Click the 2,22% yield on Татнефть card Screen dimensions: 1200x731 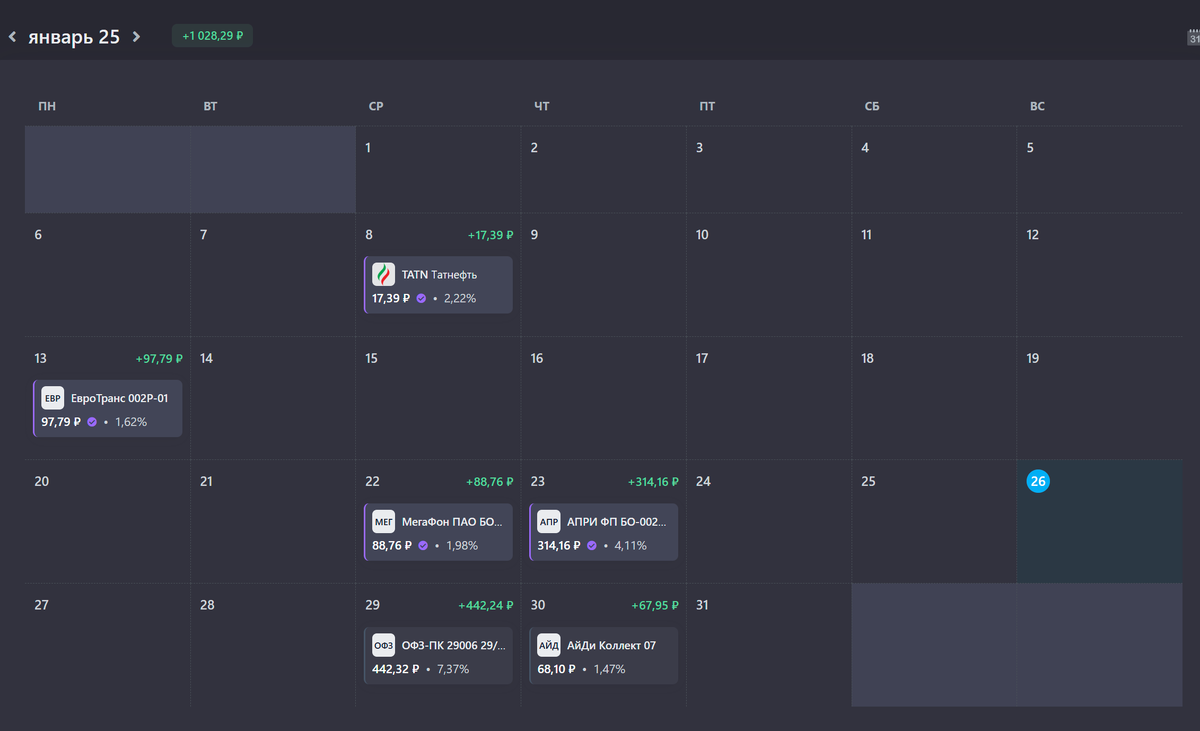click(460, 298)
